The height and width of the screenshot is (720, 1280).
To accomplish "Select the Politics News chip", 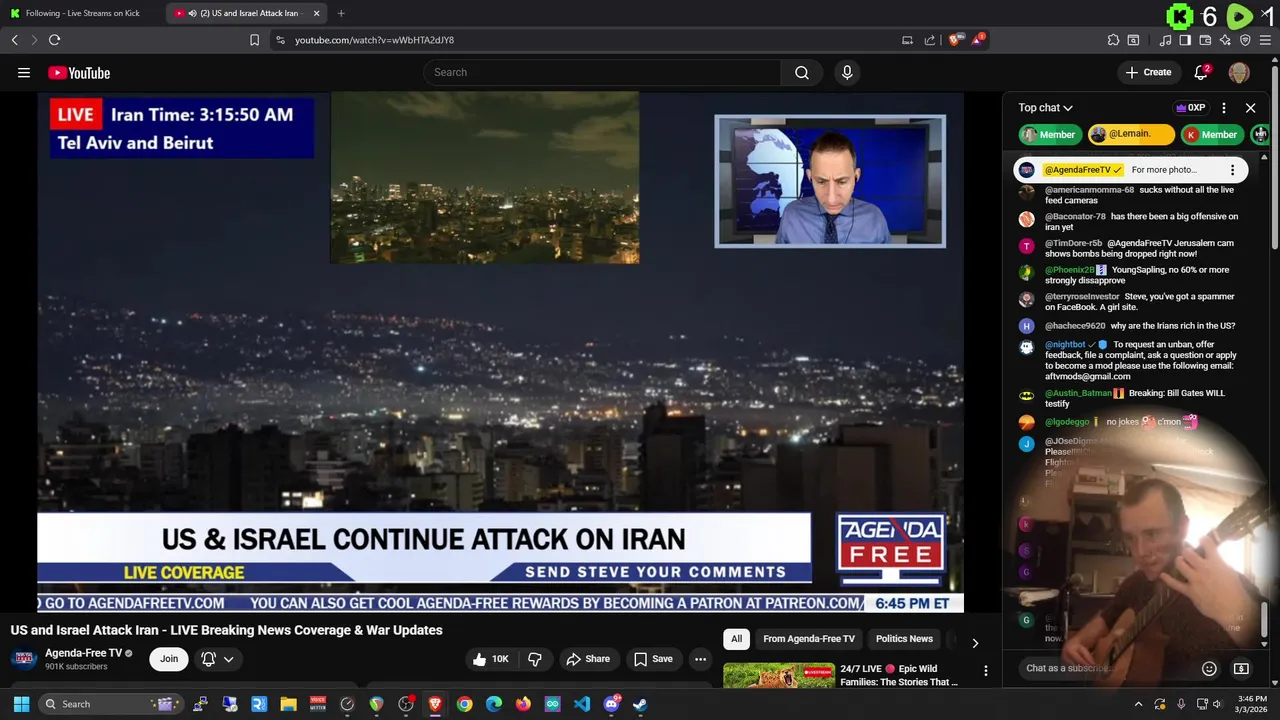I will pyautogui.click(x=904, y=639).
